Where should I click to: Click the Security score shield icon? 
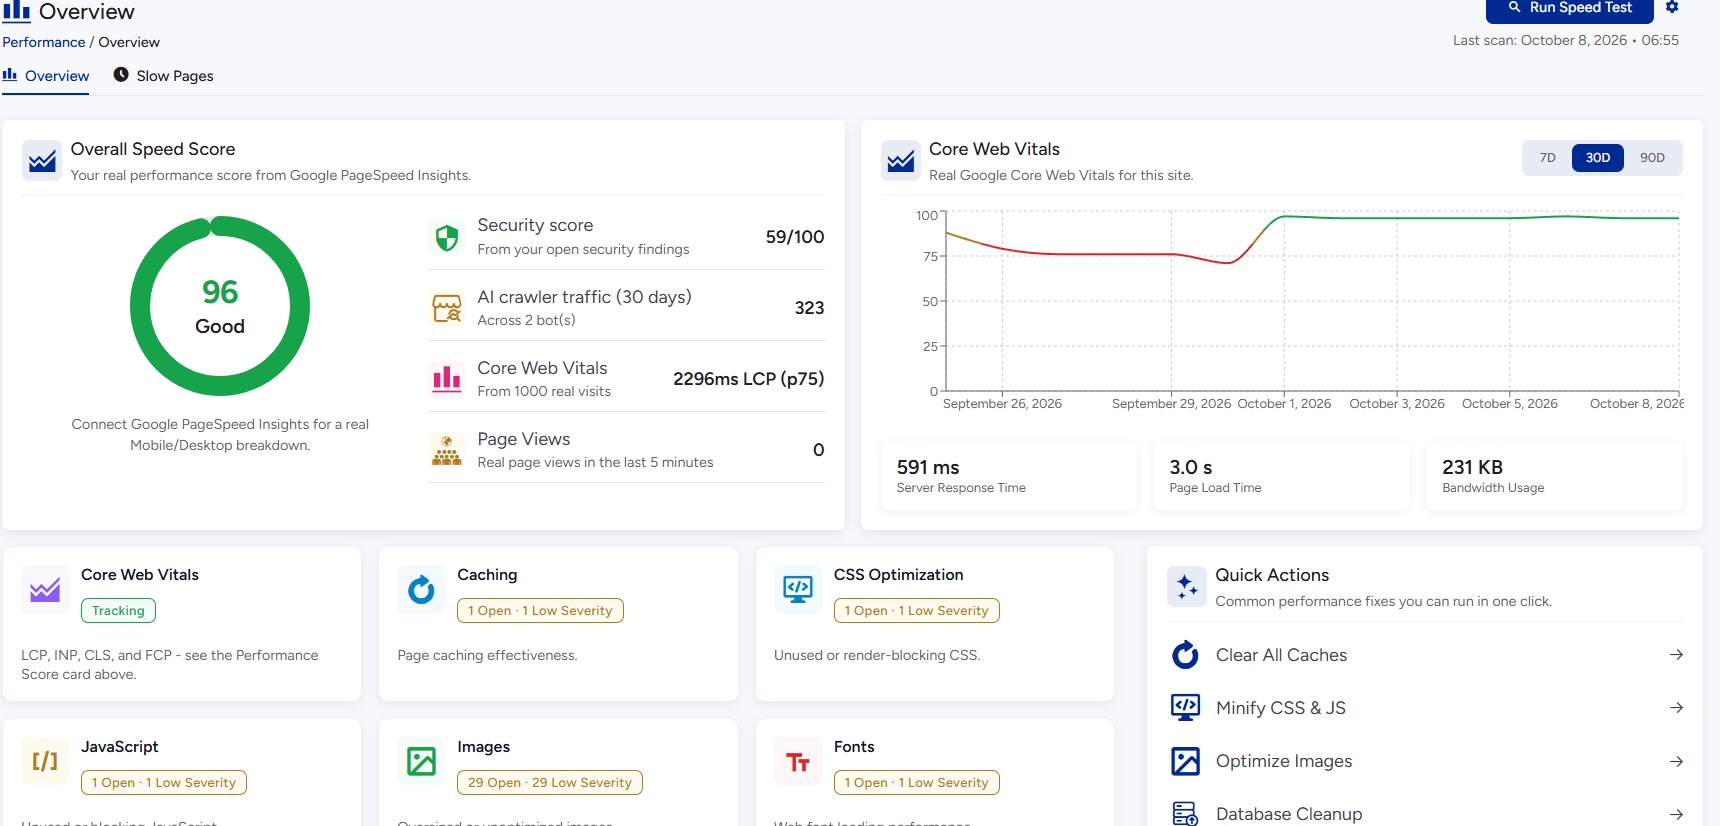tap(447, 237)
